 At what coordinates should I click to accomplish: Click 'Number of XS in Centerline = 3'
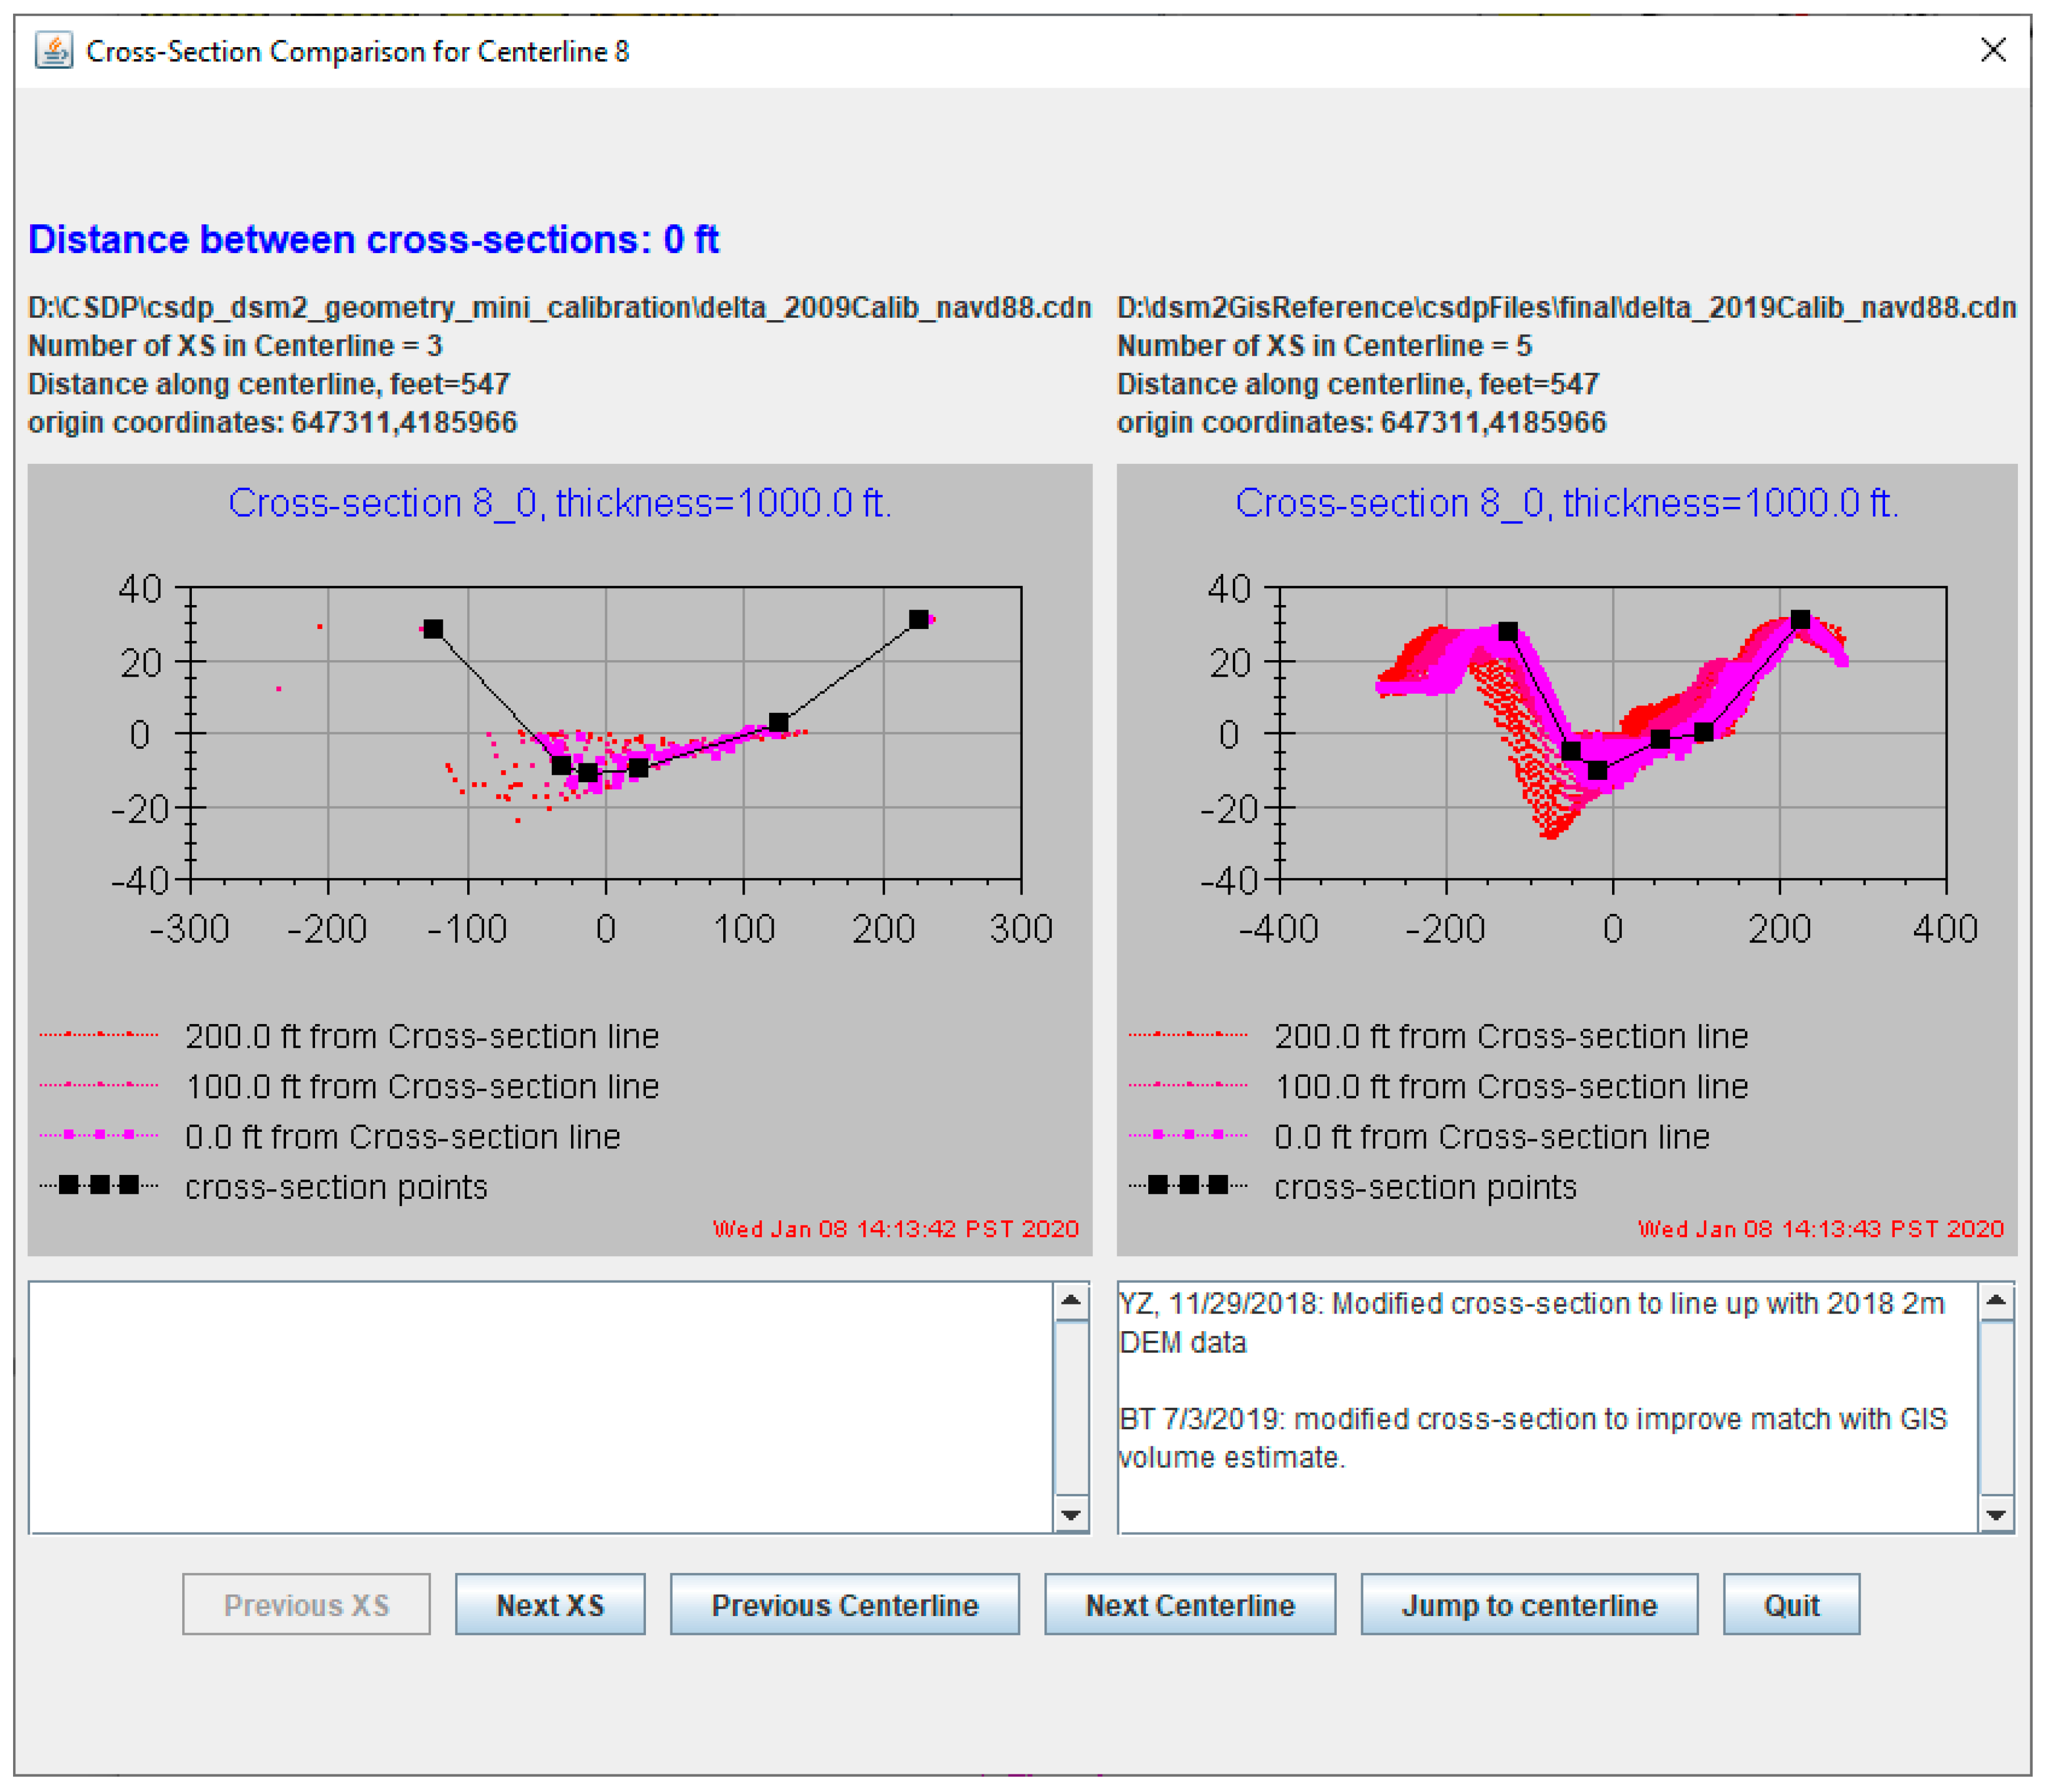[x=235, y=345]
